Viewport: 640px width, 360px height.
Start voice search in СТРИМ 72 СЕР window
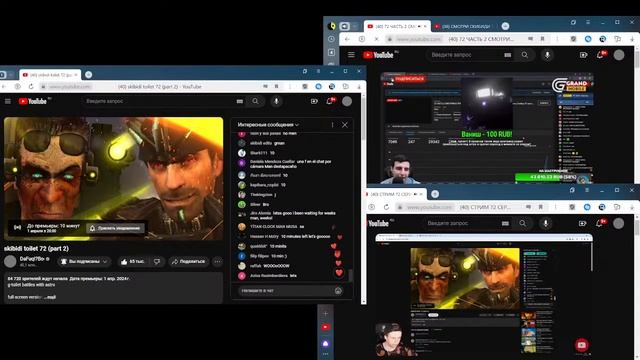[545, 223]
